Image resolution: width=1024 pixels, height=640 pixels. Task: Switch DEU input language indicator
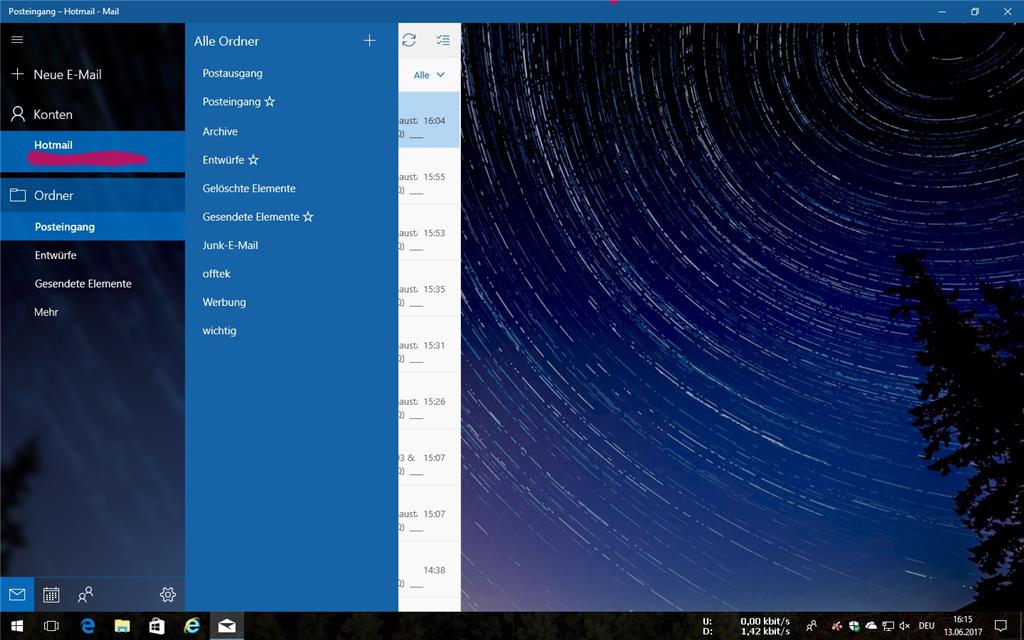pyautogui.click(x=926, y=626)
